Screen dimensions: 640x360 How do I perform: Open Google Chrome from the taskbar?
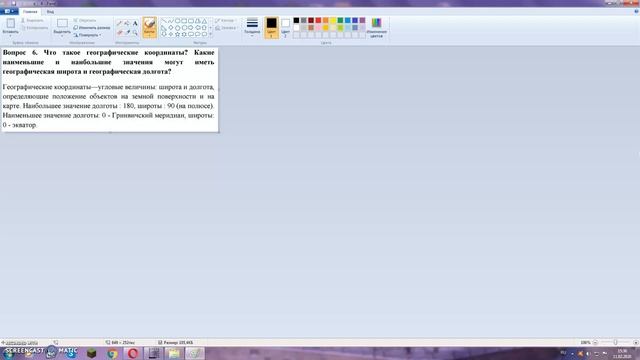(x=112, y=353)
